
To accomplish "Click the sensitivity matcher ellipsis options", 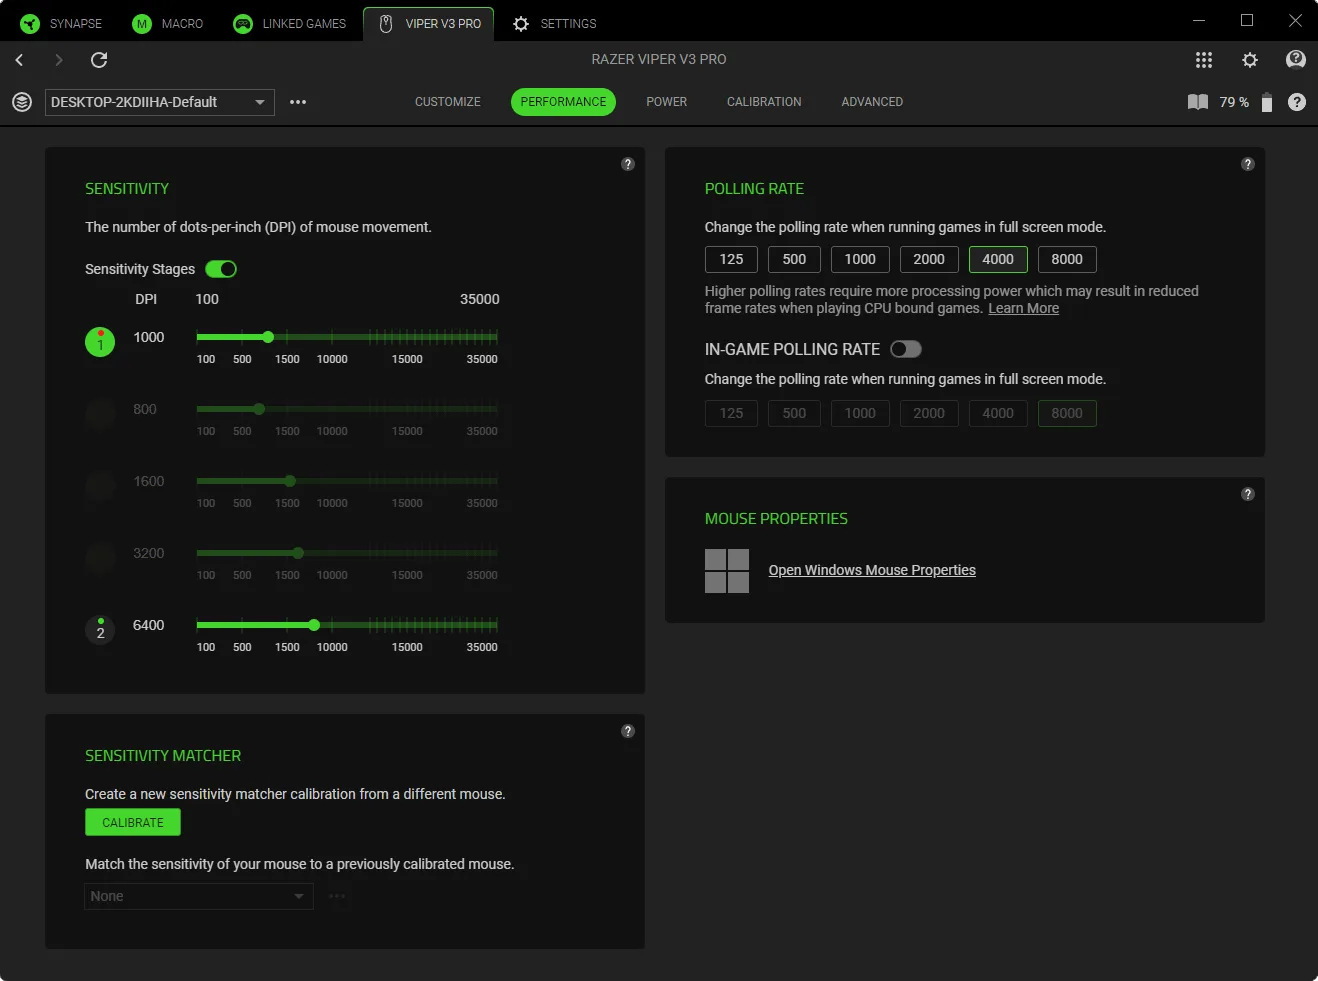I will pyautogui.click(x=337, y=896).
